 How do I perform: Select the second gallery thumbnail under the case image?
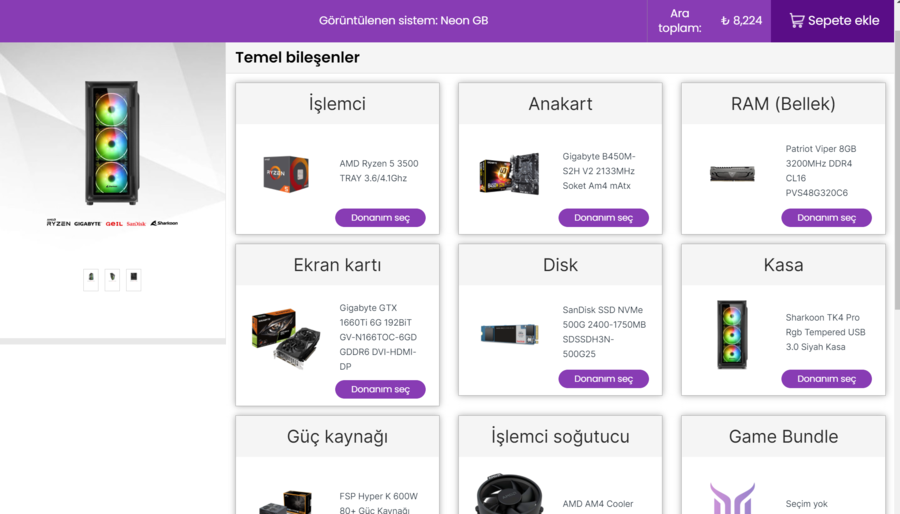click(x=112, y=279)
